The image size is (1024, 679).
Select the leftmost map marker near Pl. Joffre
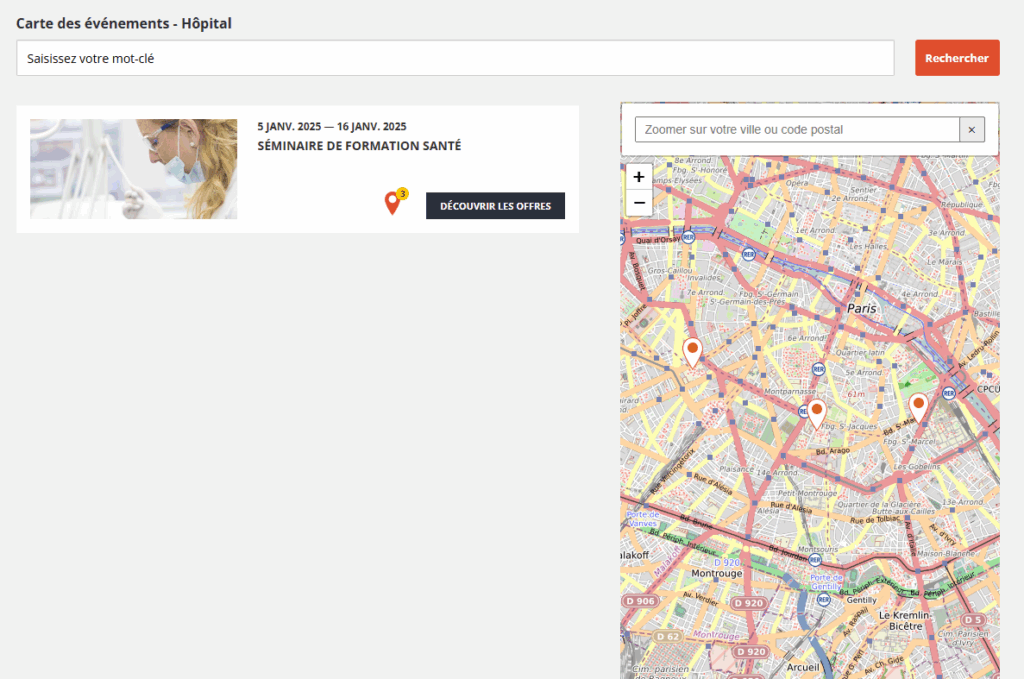(x=692, y=351)
